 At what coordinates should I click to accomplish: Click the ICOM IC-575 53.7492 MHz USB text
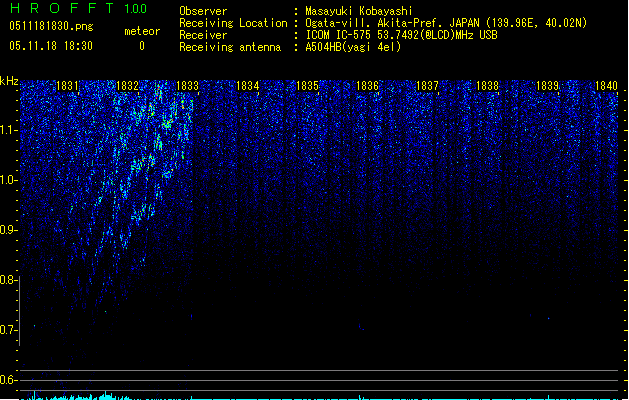[401, 35]
